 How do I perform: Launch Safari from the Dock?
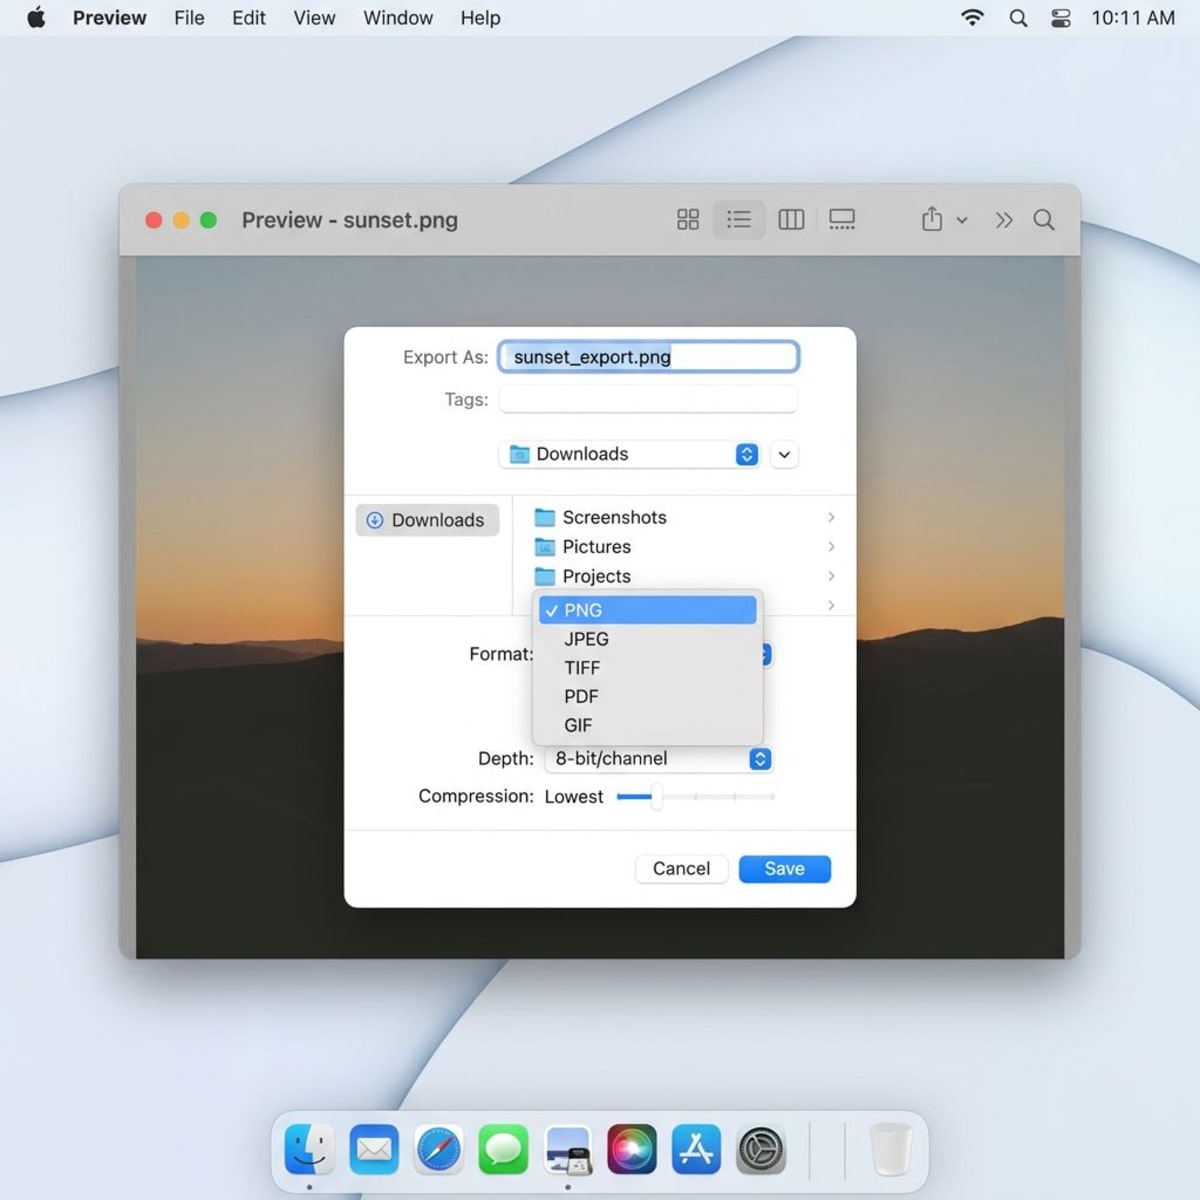point(438,1149)
